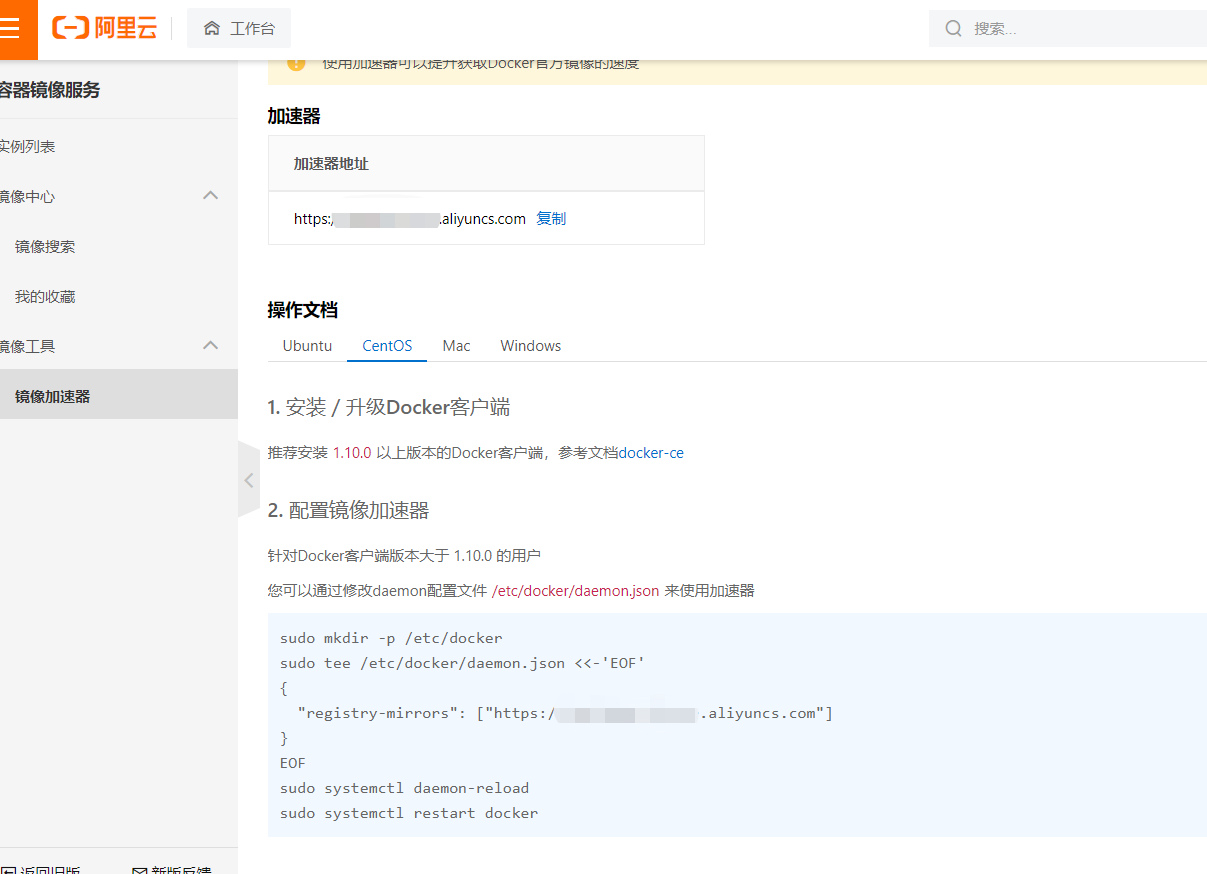Open 镜像搜索 in the sidebar
This screenshot has width=1207, height=874.
45,246
